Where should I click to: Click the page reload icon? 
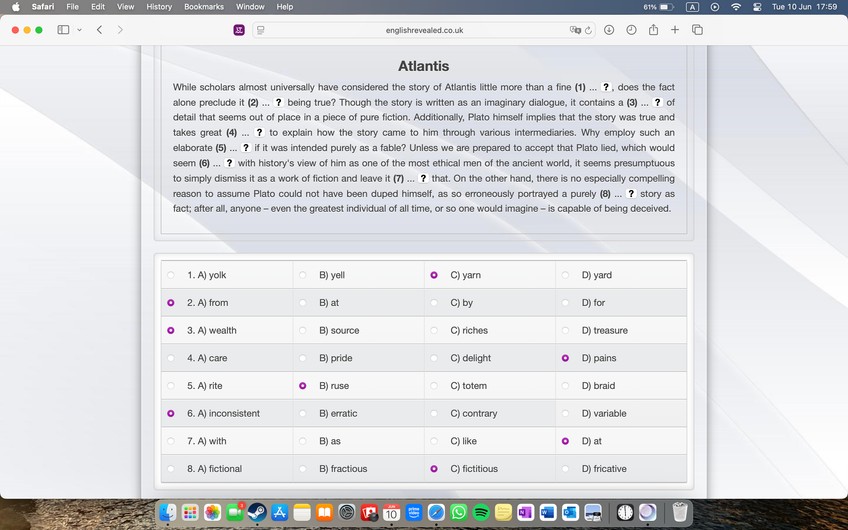(x=589, y=30)
